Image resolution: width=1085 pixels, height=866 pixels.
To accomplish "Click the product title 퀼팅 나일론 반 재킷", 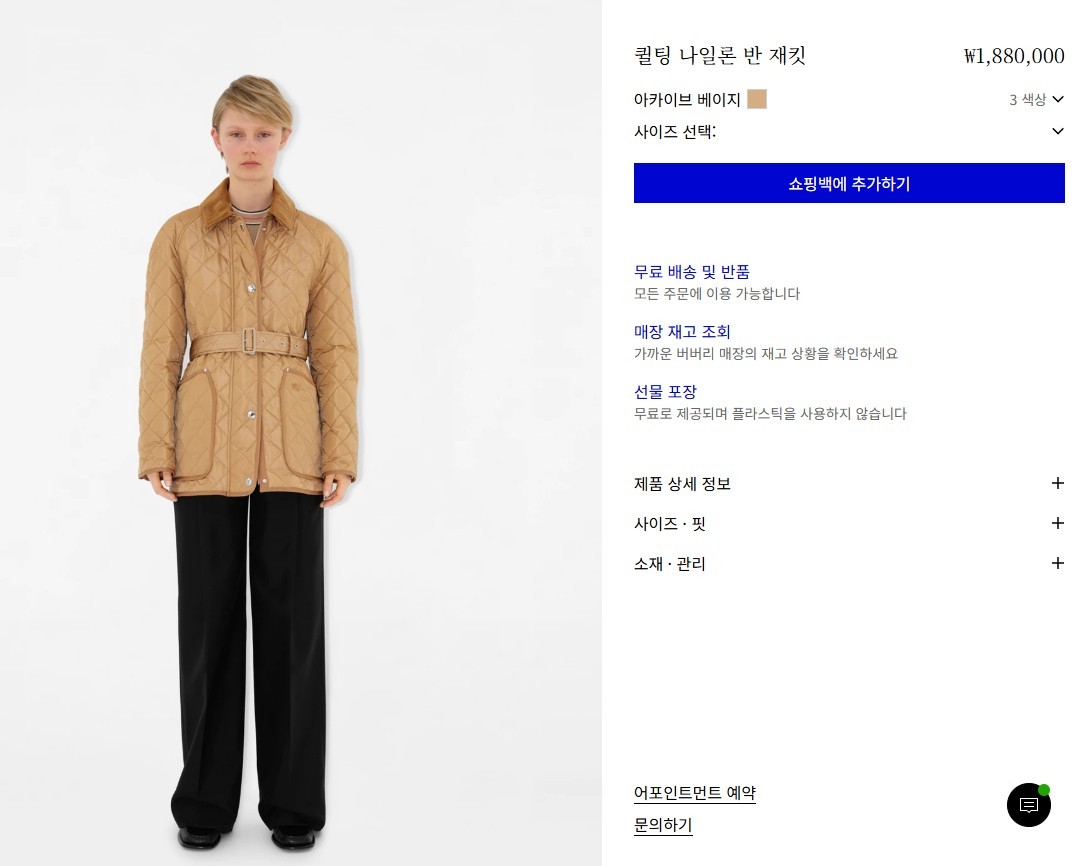I will click(720, 55).
